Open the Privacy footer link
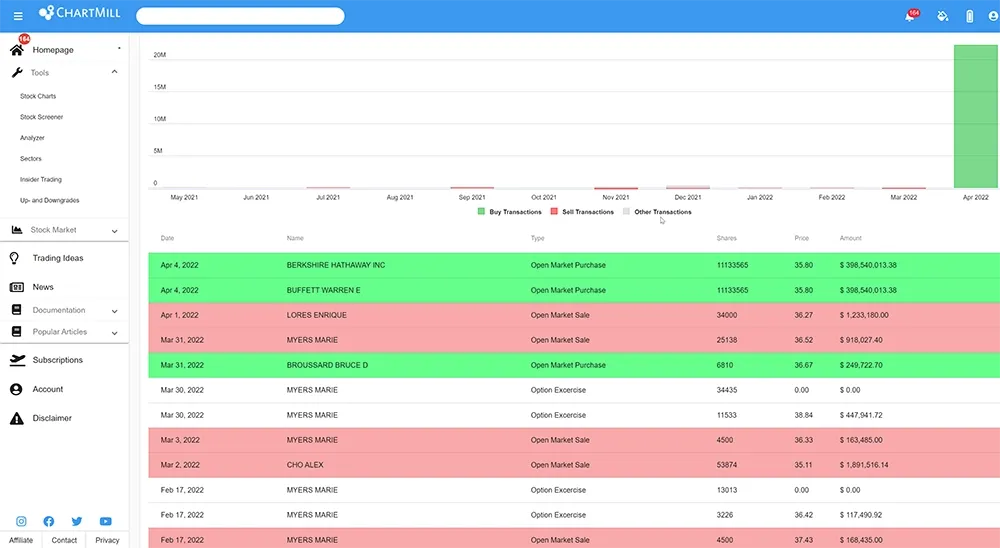 (x=107, y=540)
